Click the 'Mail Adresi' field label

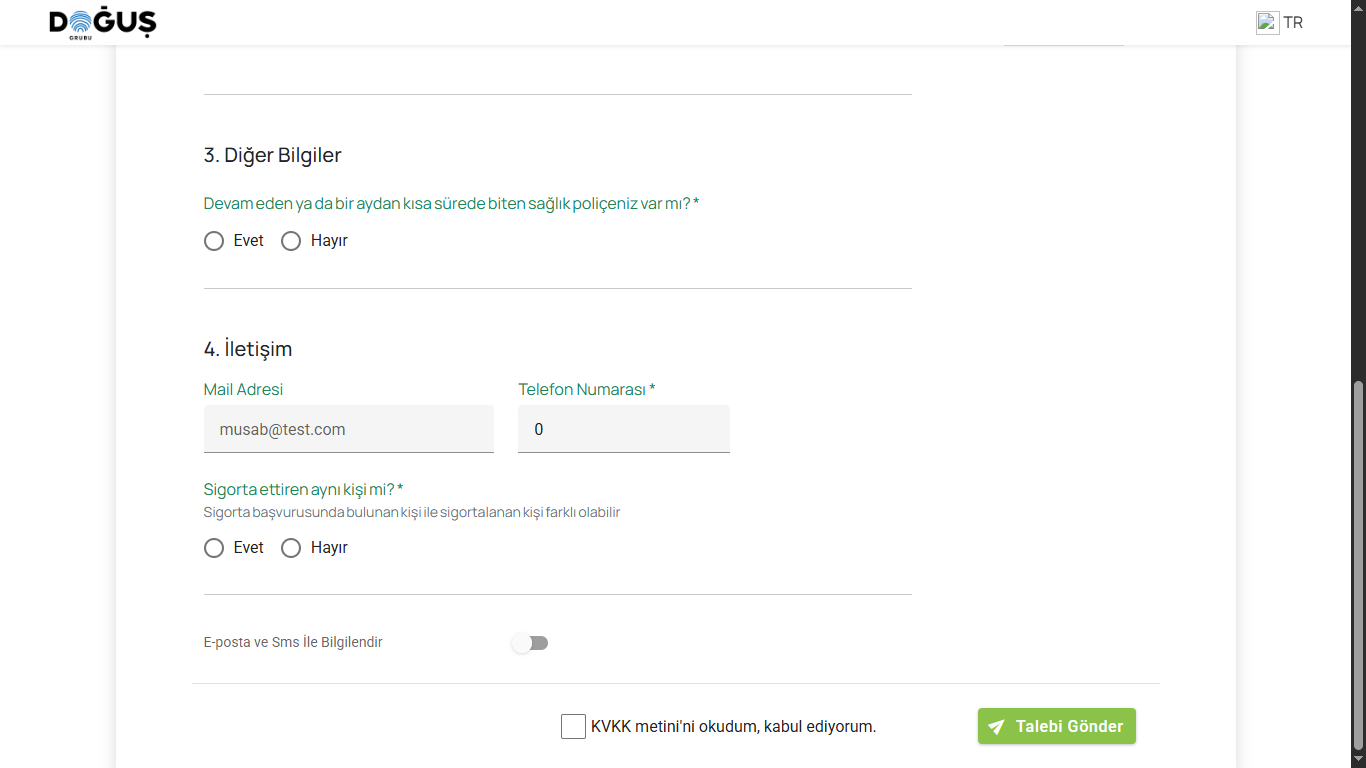click(243, 389)
